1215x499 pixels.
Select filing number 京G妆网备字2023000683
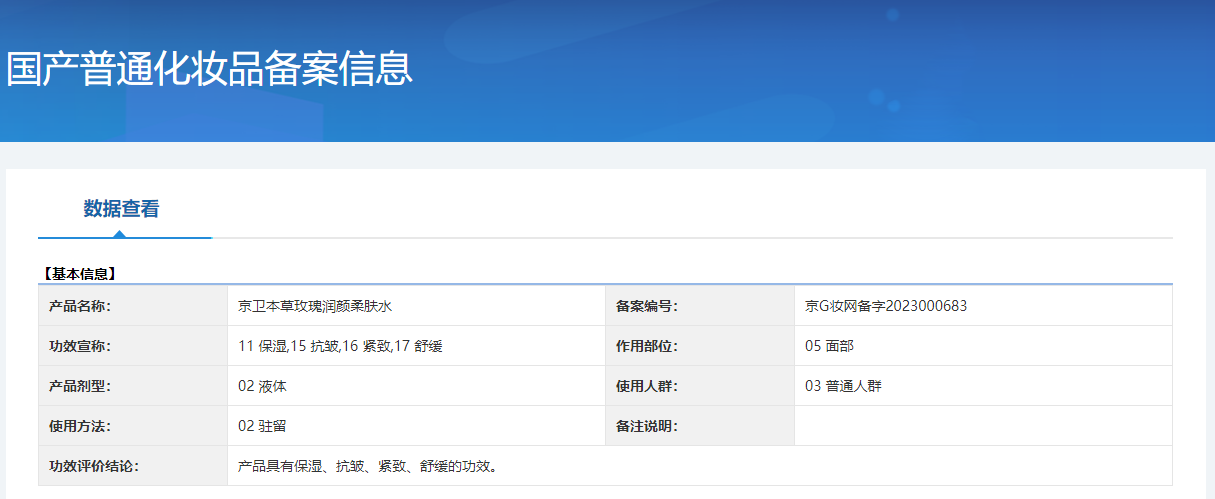click(x=886, y=306)
